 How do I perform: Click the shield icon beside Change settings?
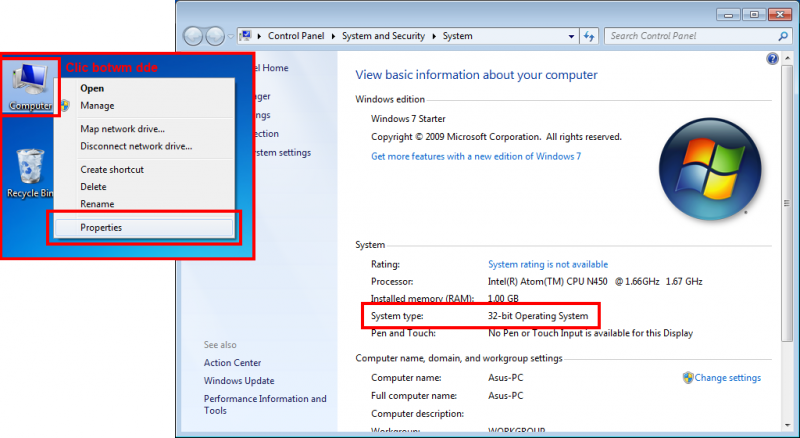(688, 378)
